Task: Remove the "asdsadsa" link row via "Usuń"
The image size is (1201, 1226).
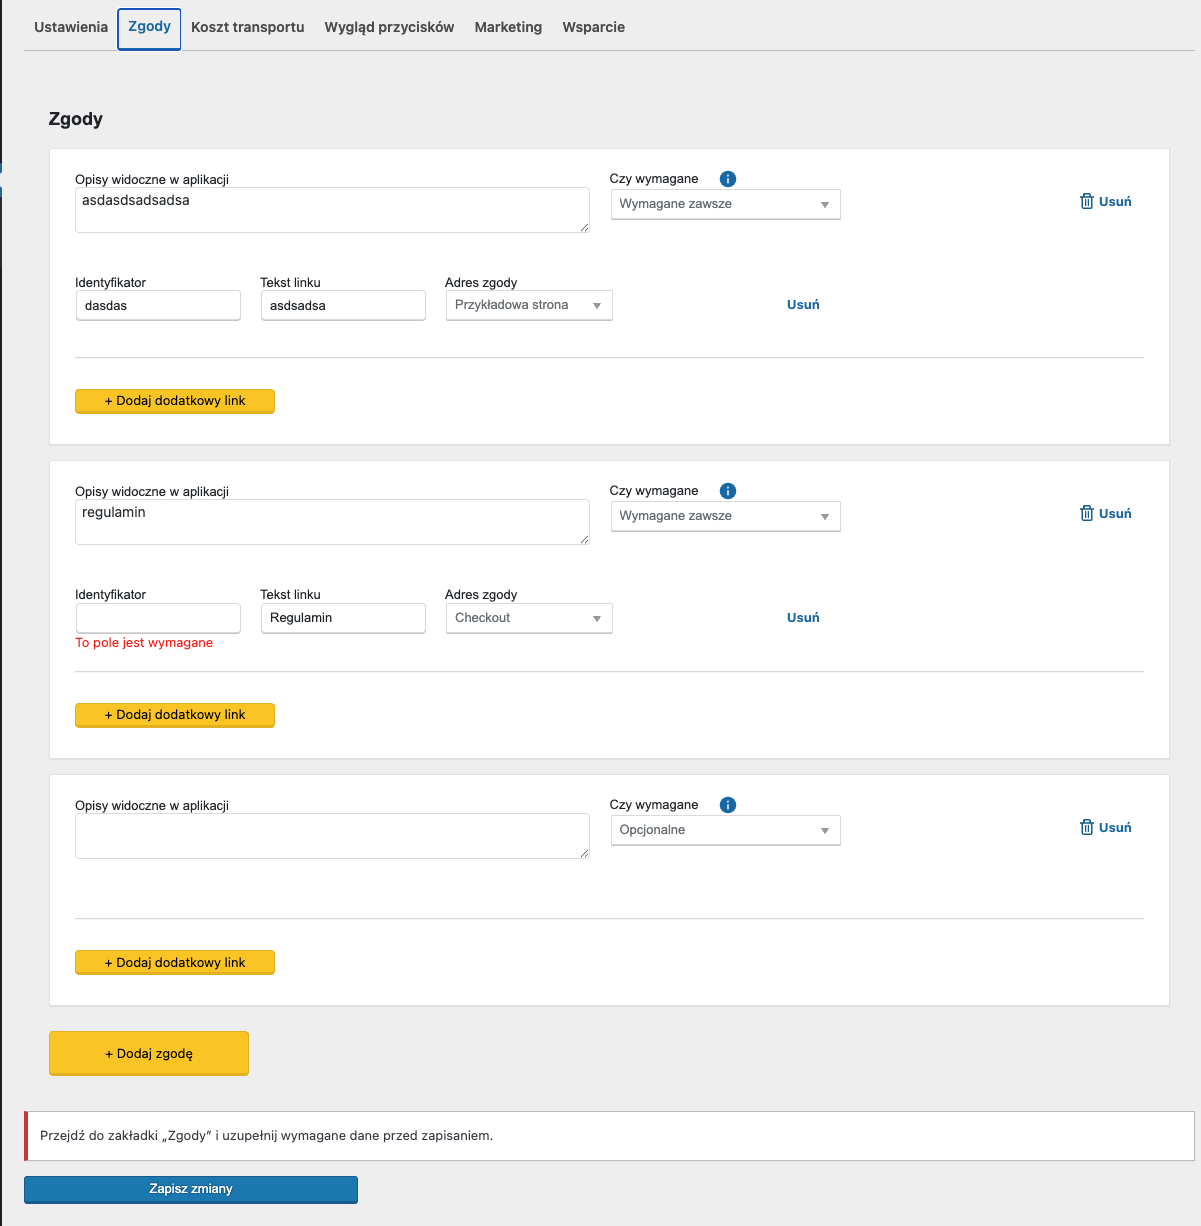Action: [803, 305]
